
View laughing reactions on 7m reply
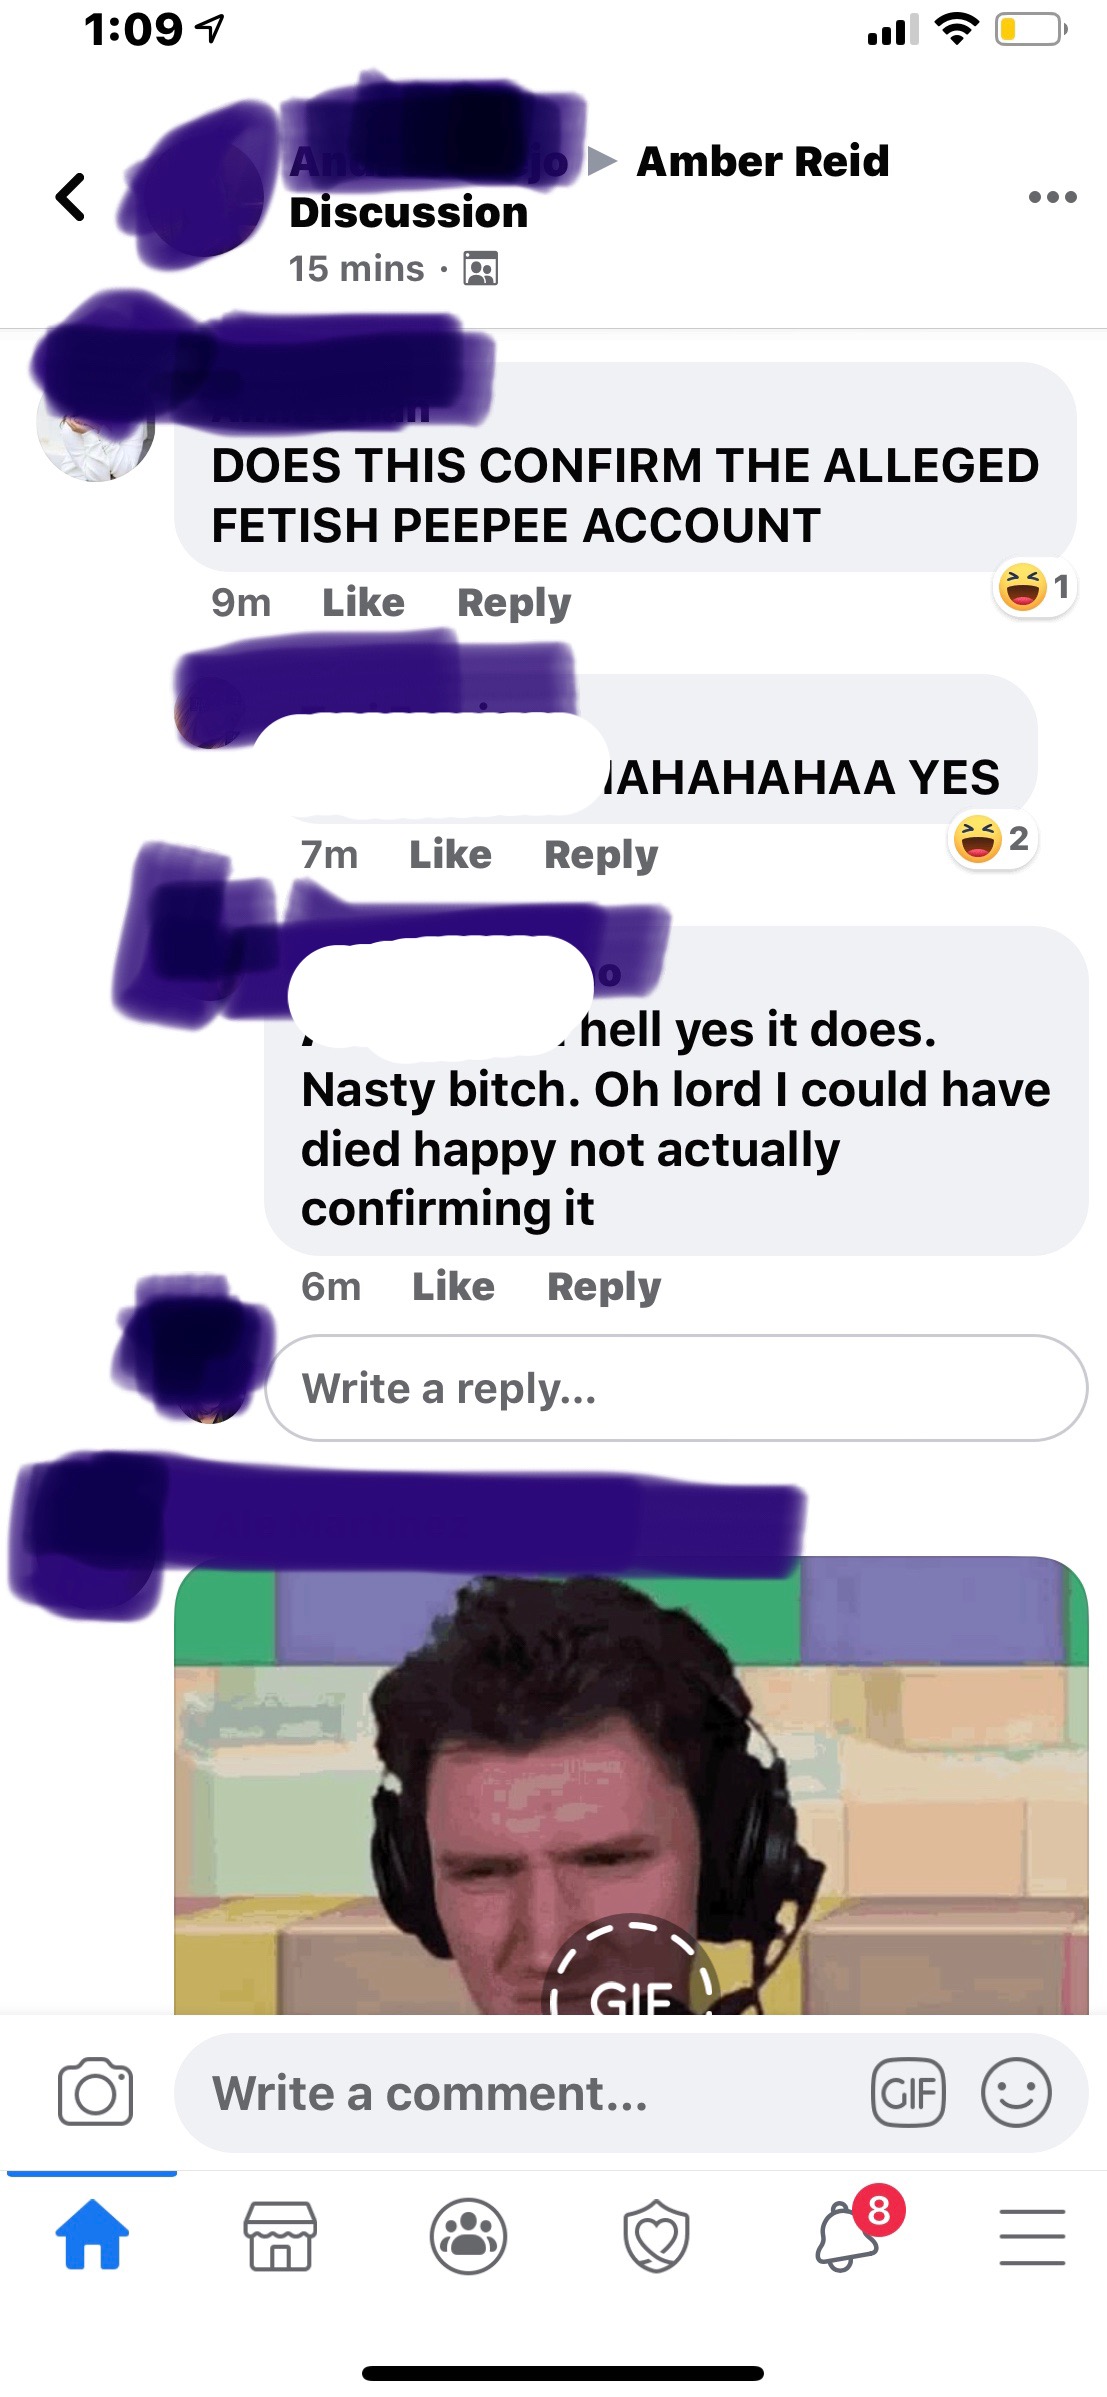click(992, 839)
